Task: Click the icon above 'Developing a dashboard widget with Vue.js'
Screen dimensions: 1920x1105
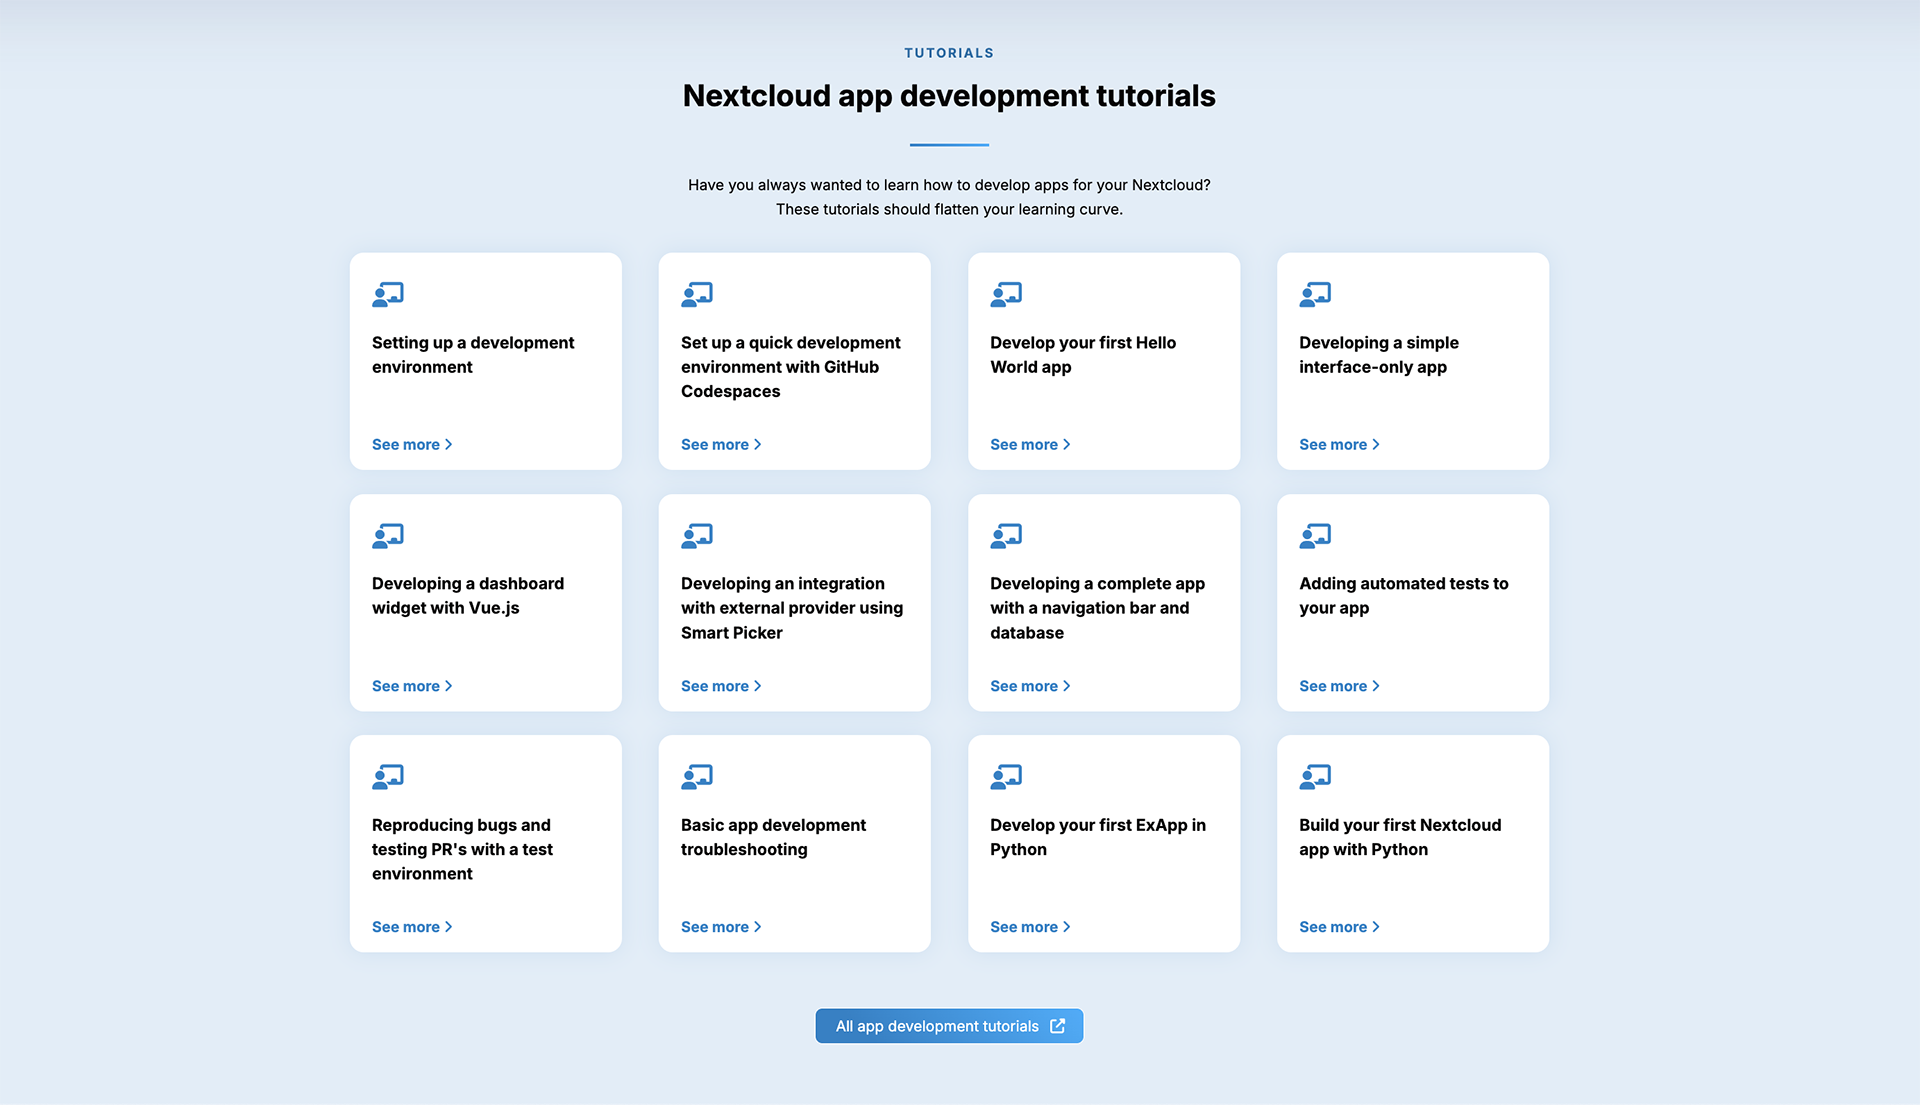Action: pyautogui.click(x=388, y=536)
